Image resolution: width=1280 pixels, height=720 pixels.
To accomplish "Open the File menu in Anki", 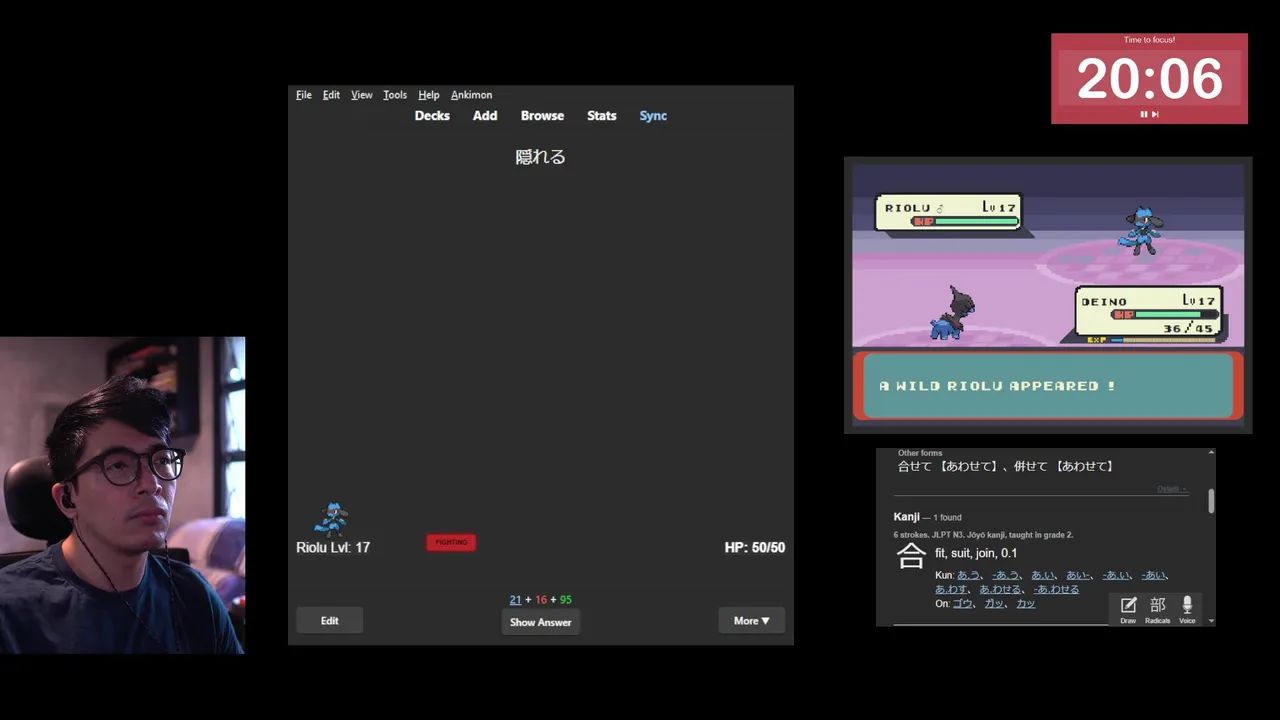I will [x=304, y=95].
